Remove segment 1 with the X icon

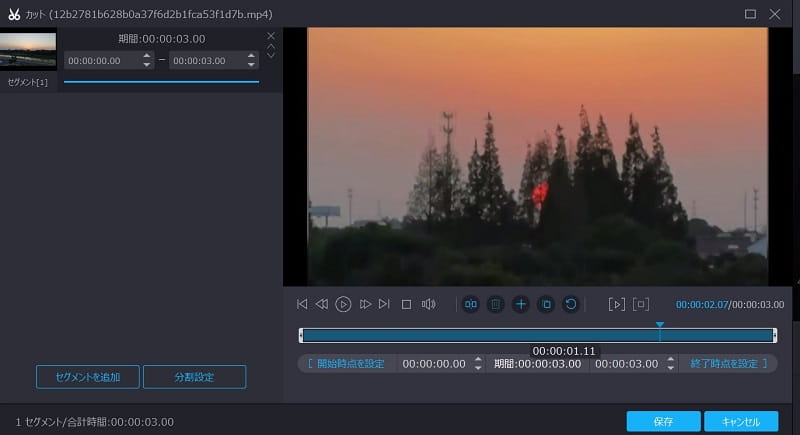(270, 36)
